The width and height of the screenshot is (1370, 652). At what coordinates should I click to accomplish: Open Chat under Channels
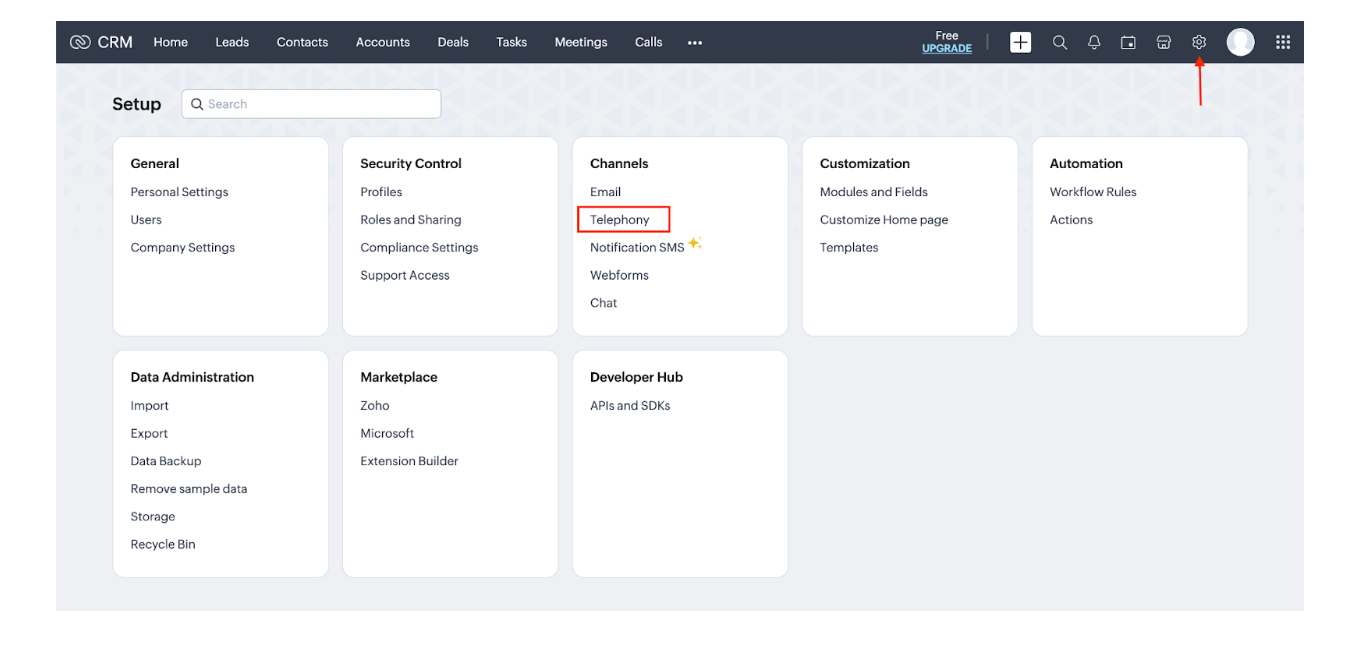pyautogui.click(x=603, y=303)
